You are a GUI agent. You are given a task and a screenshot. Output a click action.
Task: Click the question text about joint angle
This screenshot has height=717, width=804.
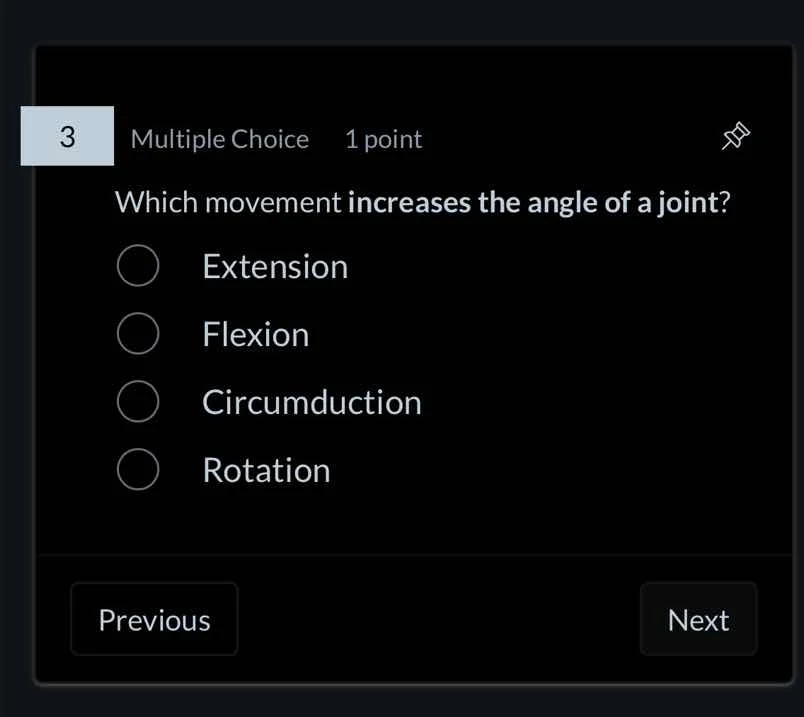click(422, 202)
